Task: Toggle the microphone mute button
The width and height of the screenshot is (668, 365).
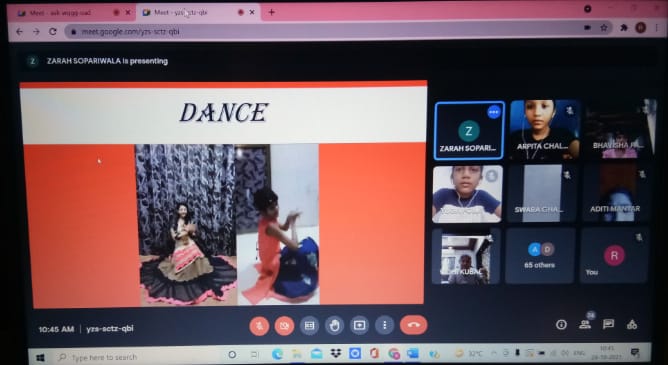Action: 259,326
